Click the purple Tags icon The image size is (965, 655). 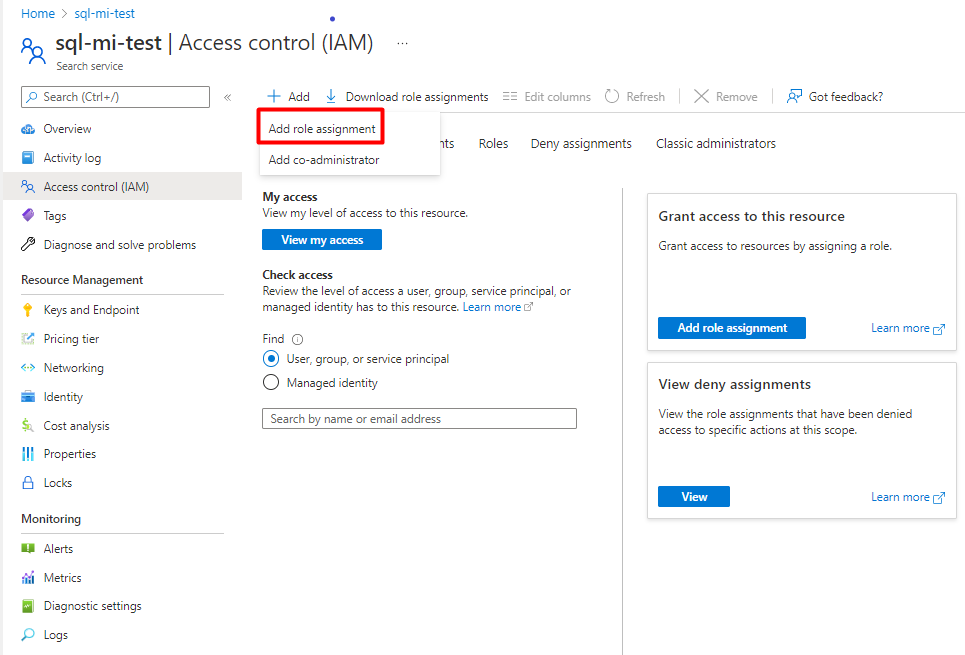coord(28,216)
